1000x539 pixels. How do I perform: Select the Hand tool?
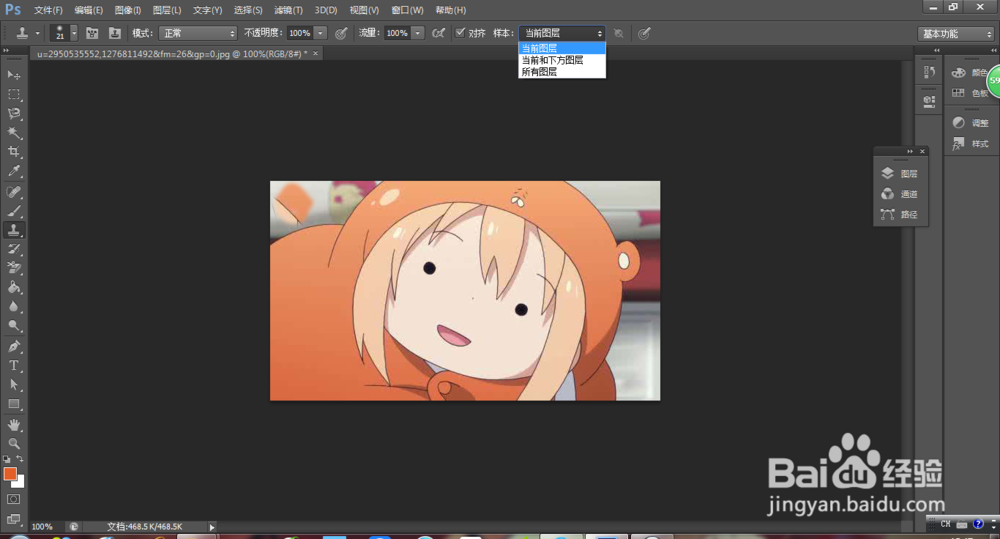click(x=13, y=425)
